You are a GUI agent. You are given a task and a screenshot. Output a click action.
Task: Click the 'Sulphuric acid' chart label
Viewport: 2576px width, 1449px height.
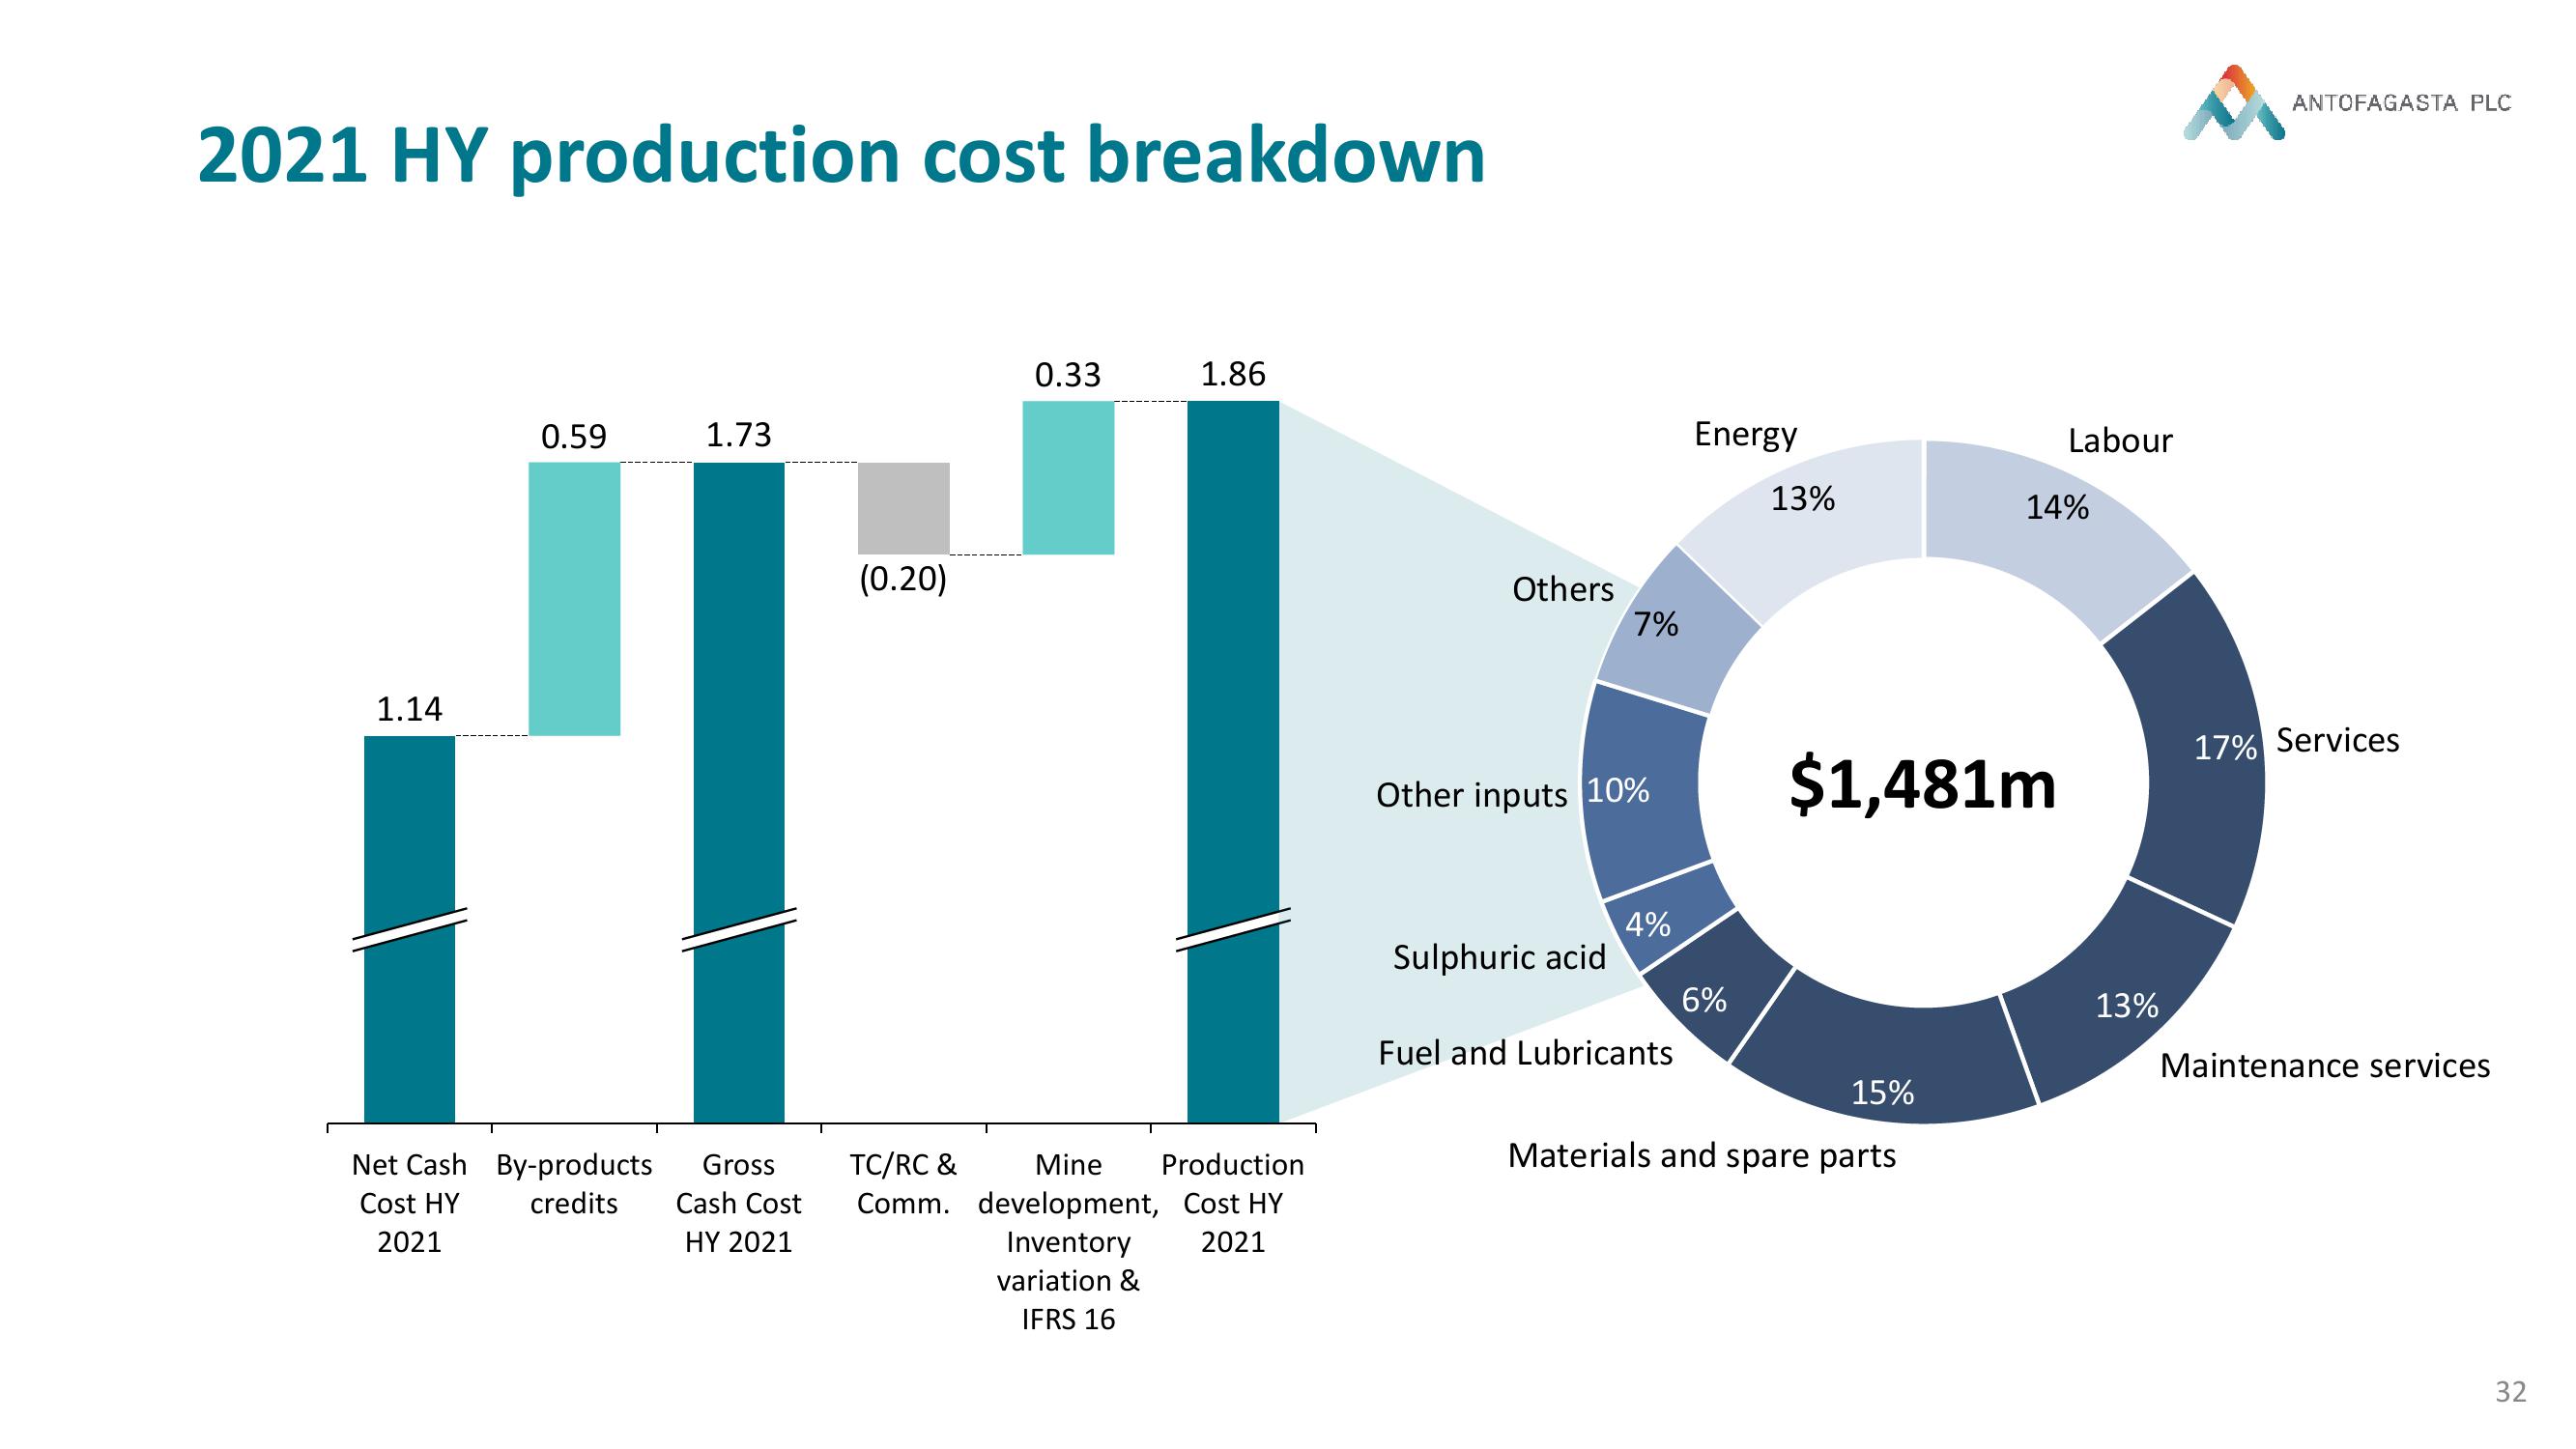click(1500, 958)
